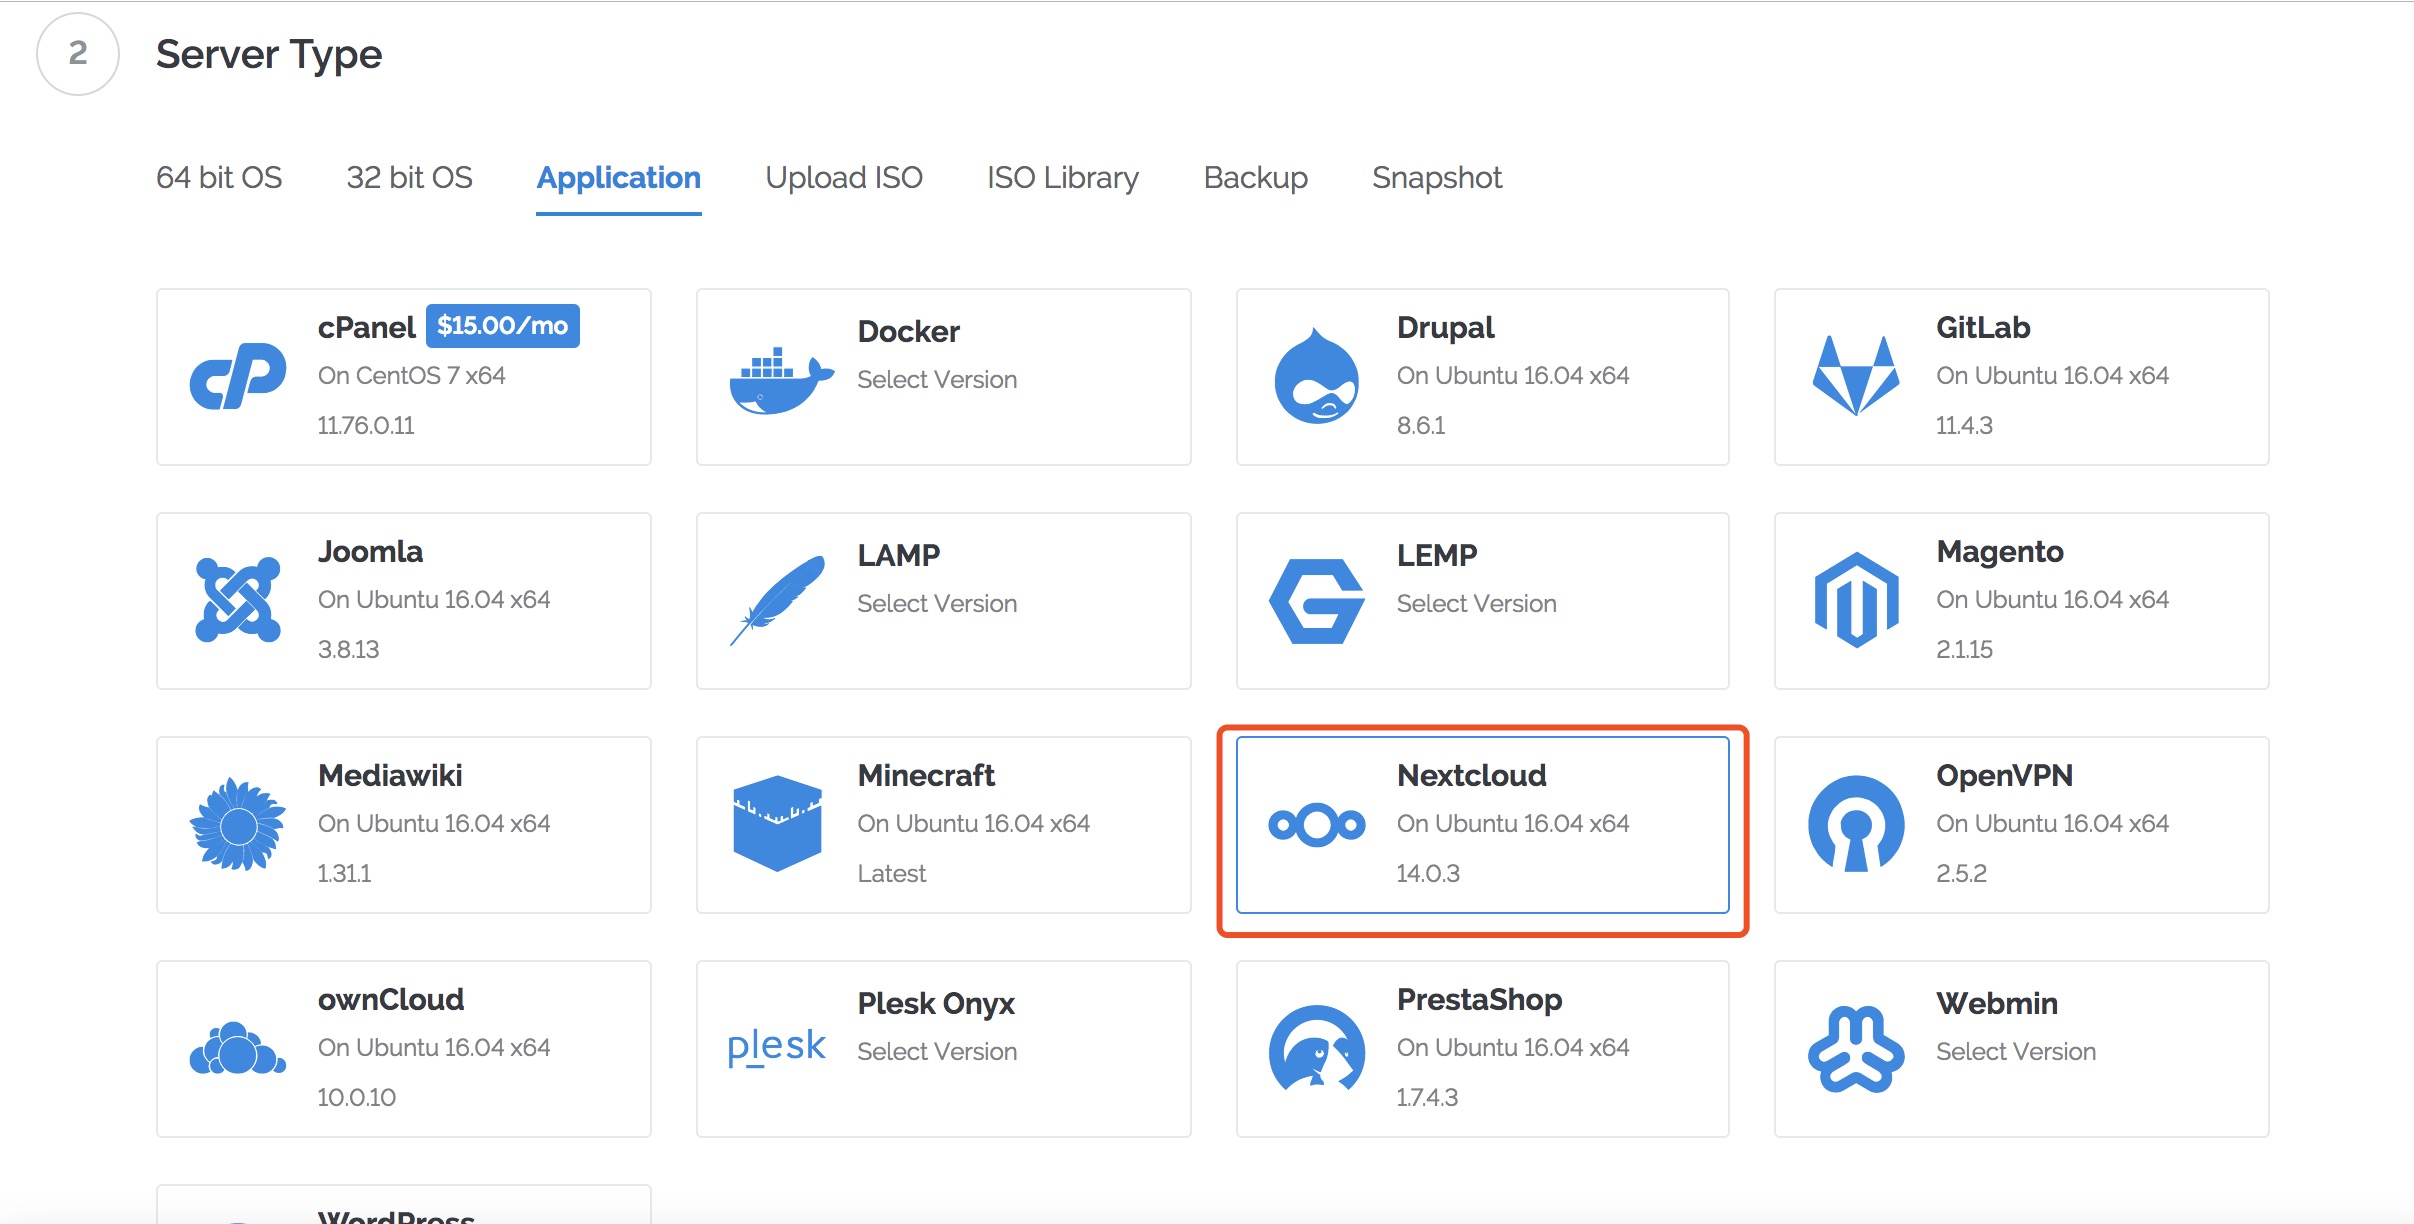The image size is (2414, 1224).
Task: Switch to the Backup tab
Action: pyautogui.click(x=1256, y=177)
